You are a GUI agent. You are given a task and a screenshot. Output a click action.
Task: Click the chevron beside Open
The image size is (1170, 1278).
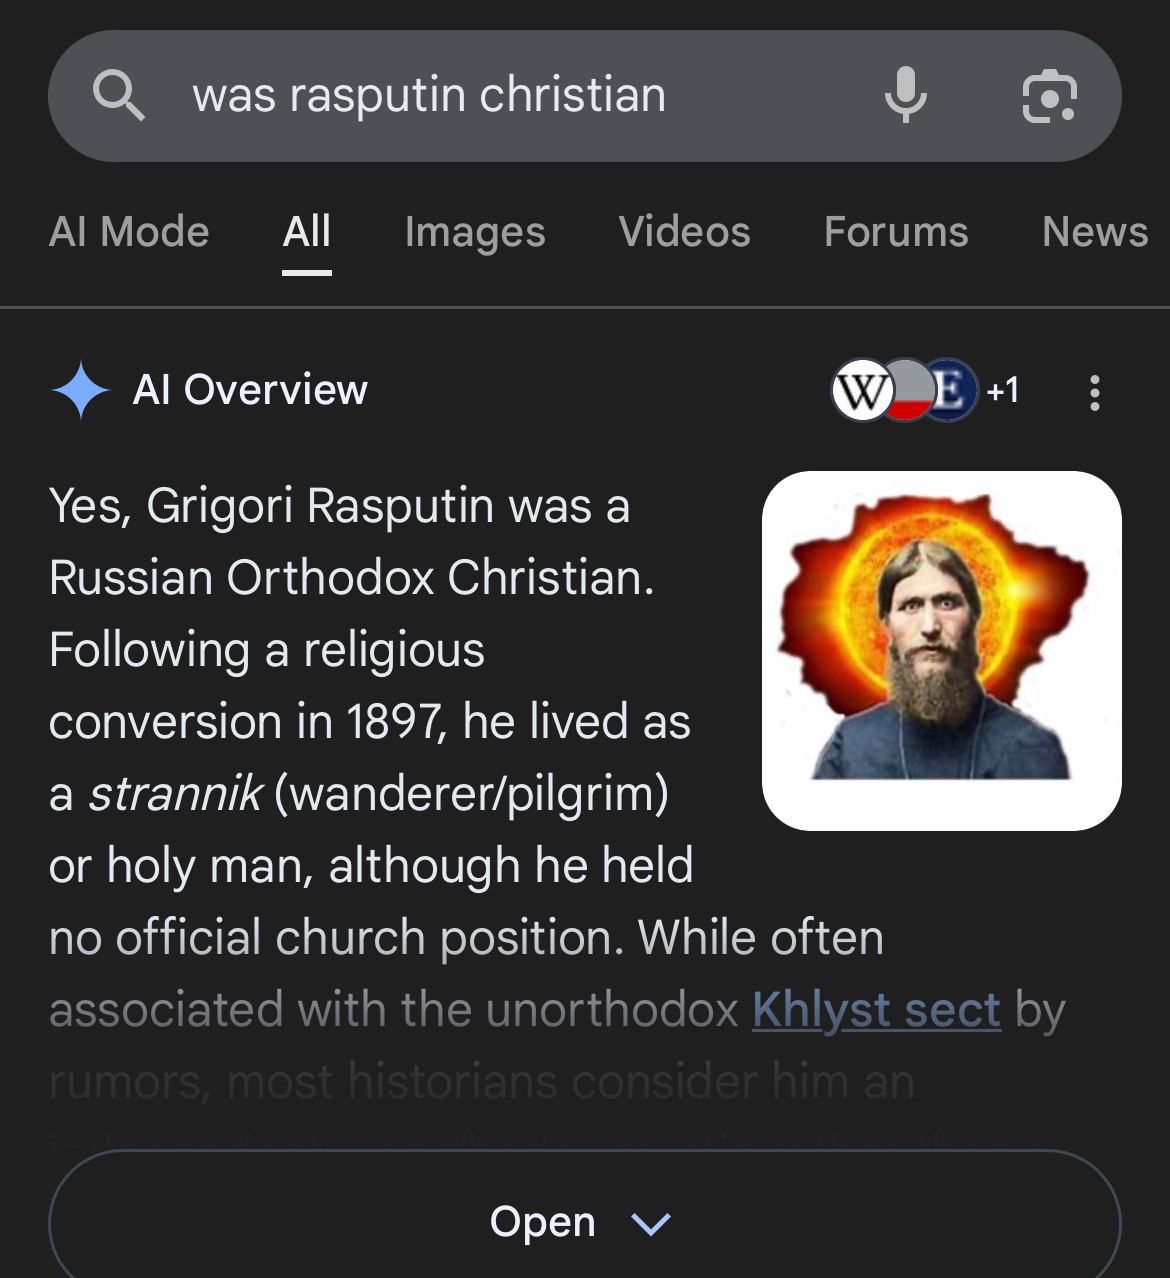(651, 1223)
